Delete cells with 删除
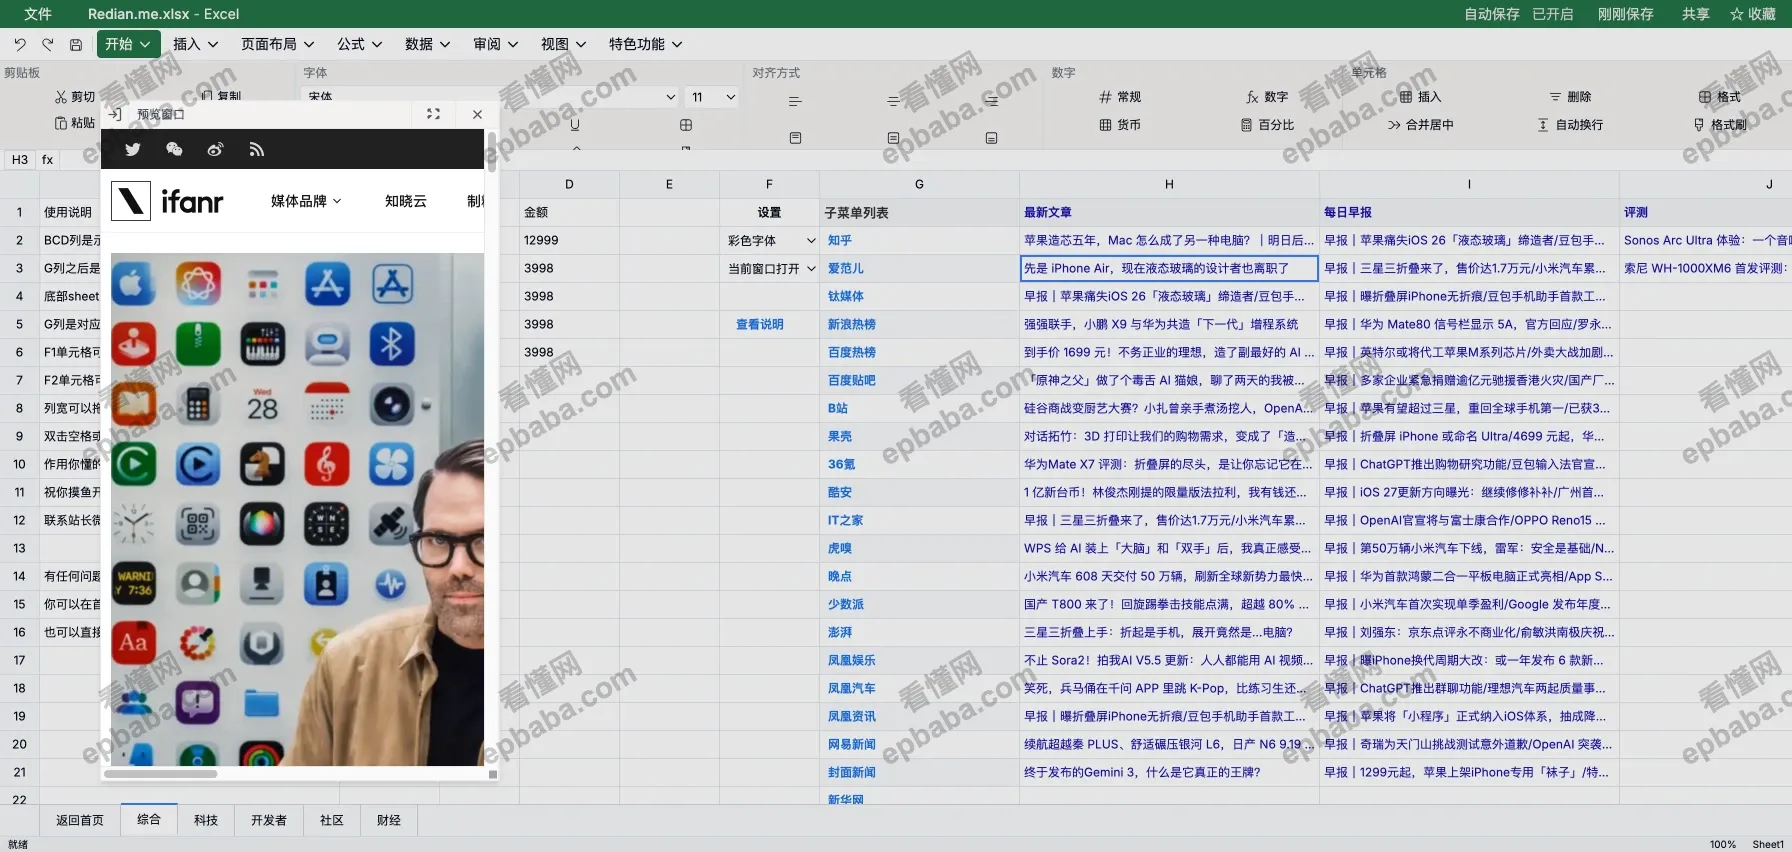 pos(1570,97)
